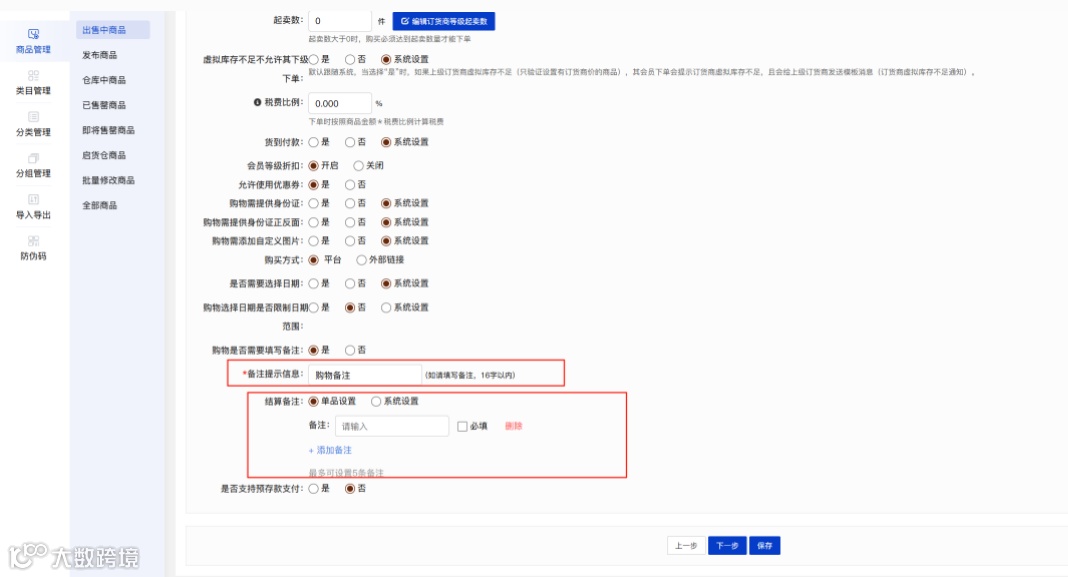
Task: Open 导入导出 sidebar section
Action: [x=33, y=207]
